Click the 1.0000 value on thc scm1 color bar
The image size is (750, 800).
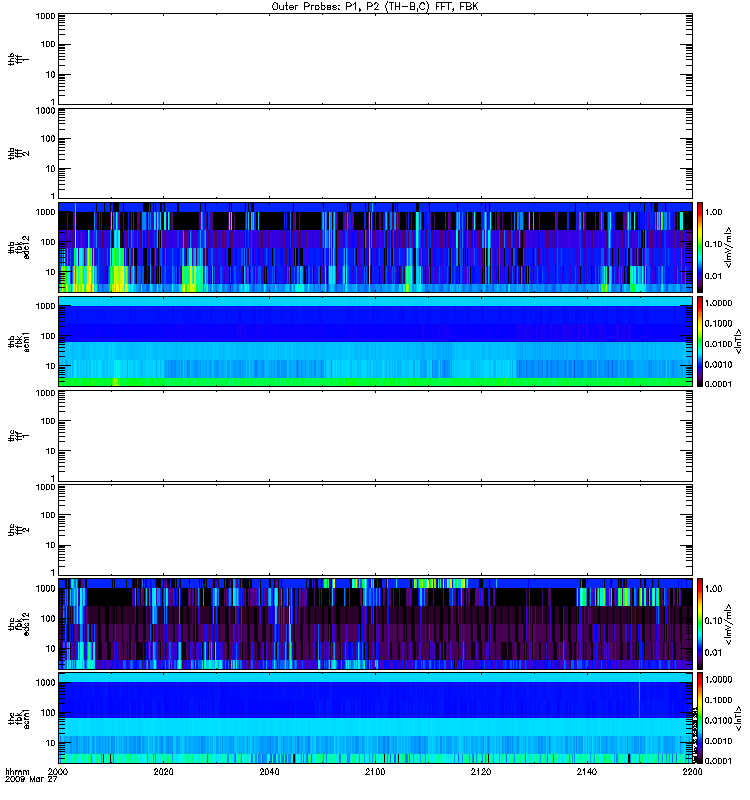[718, 680]
